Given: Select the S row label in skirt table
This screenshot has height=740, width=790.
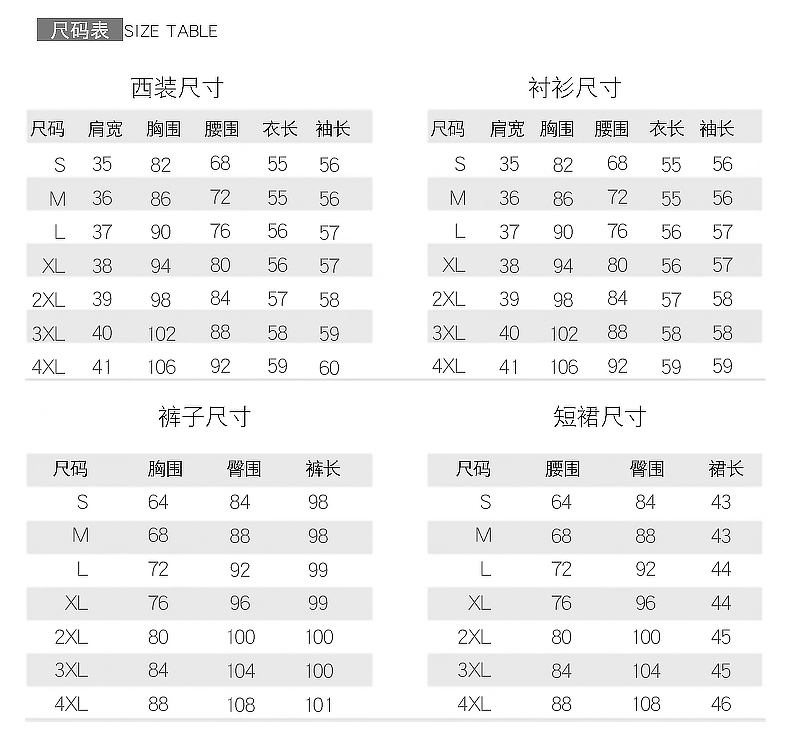Looking at the screenshot, I should 485,502.
